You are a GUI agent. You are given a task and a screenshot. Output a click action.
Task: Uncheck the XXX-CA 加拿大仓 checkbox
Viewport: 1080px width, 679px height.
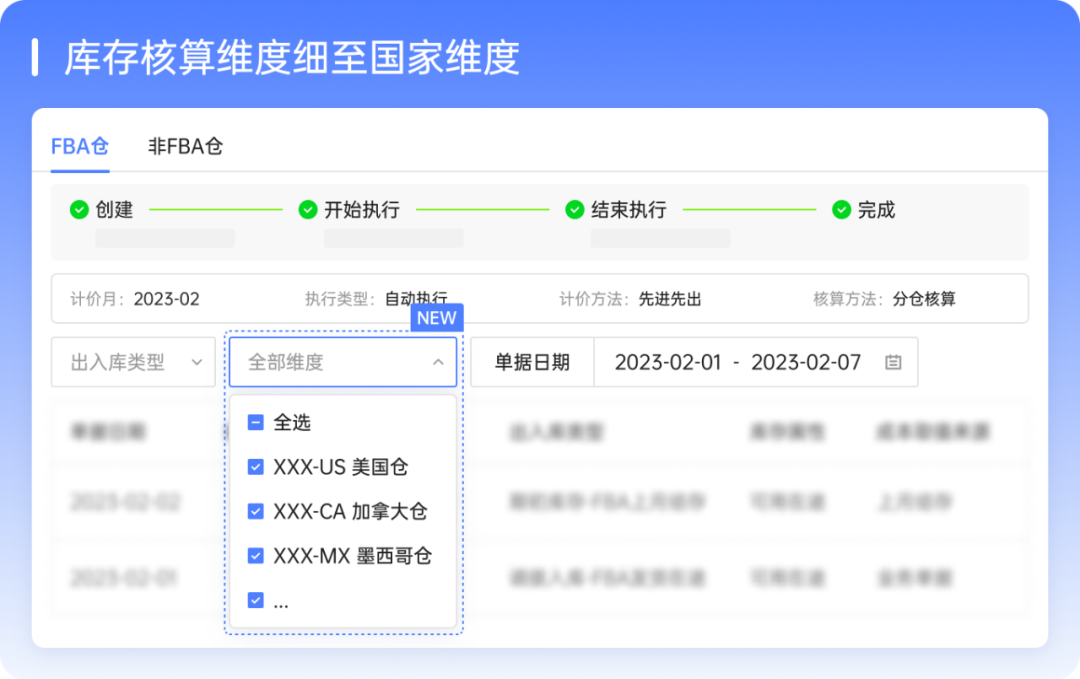click(256, 512)
